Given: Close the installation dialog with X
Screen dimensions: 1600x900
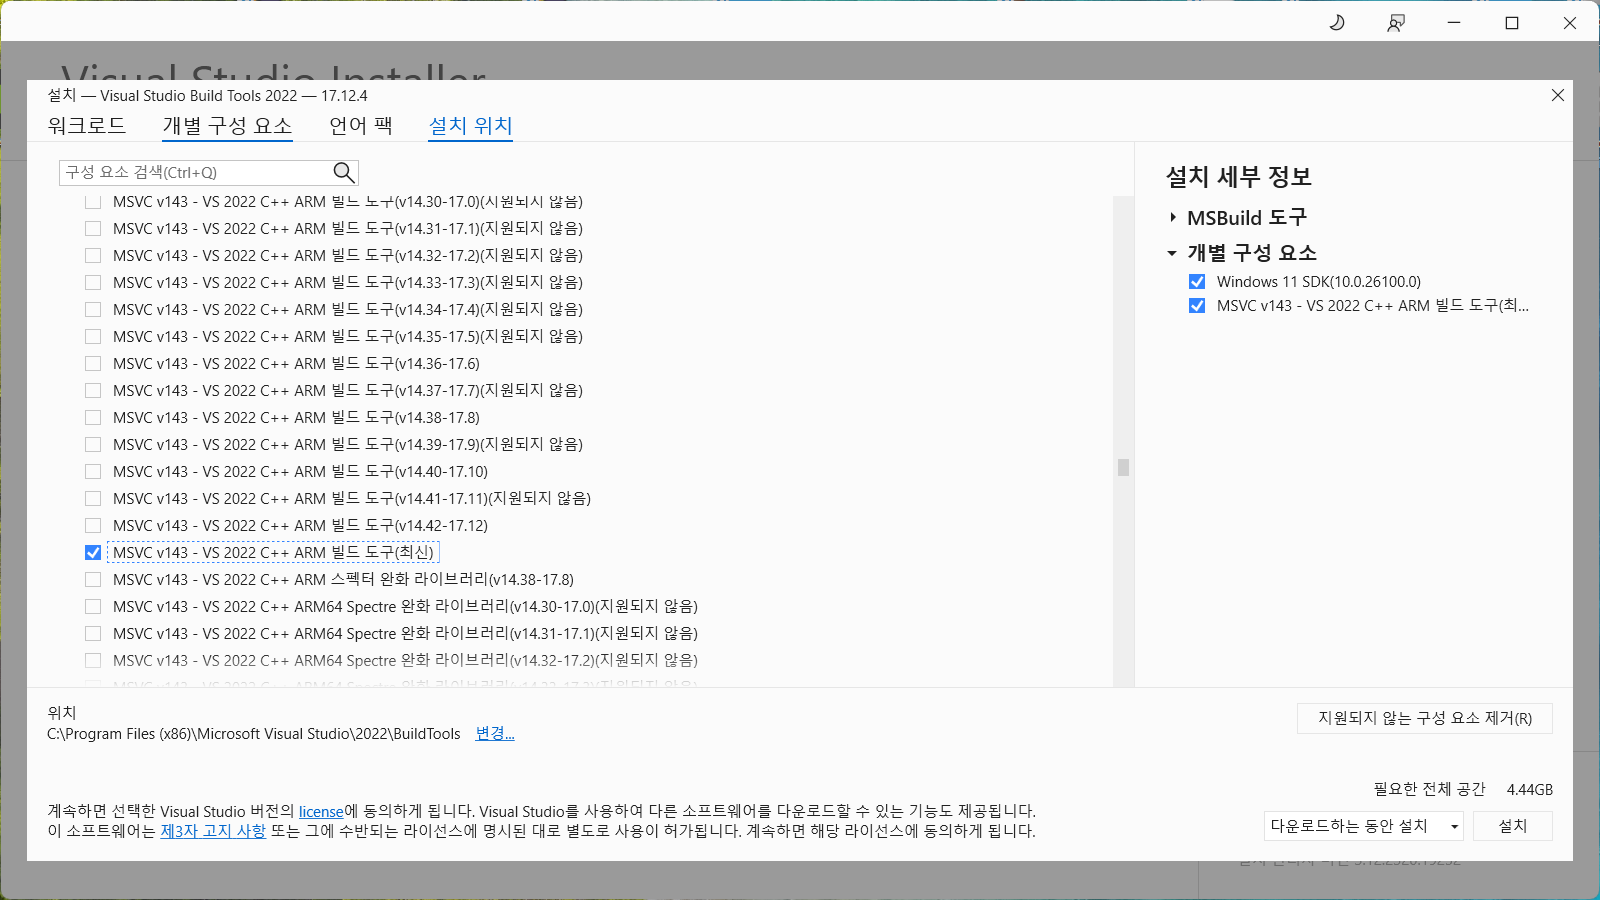Looking at the screenshot, I should click(1557, 95).
